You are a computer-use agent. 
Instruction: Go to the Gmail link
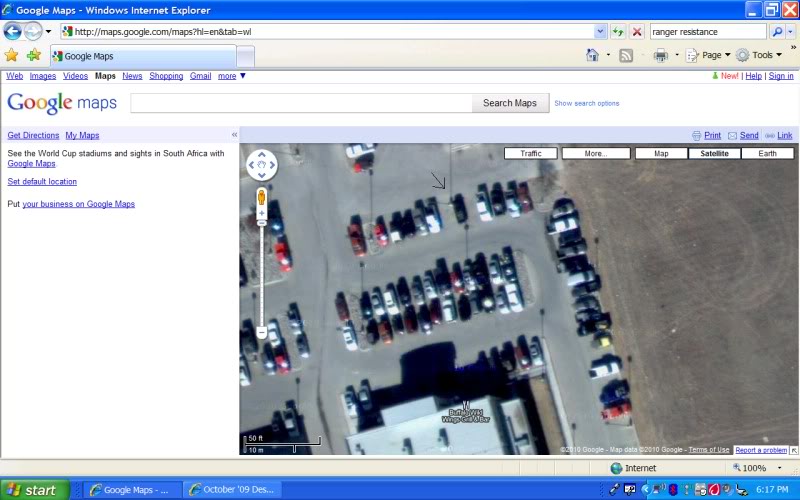[x=201, y=76]
